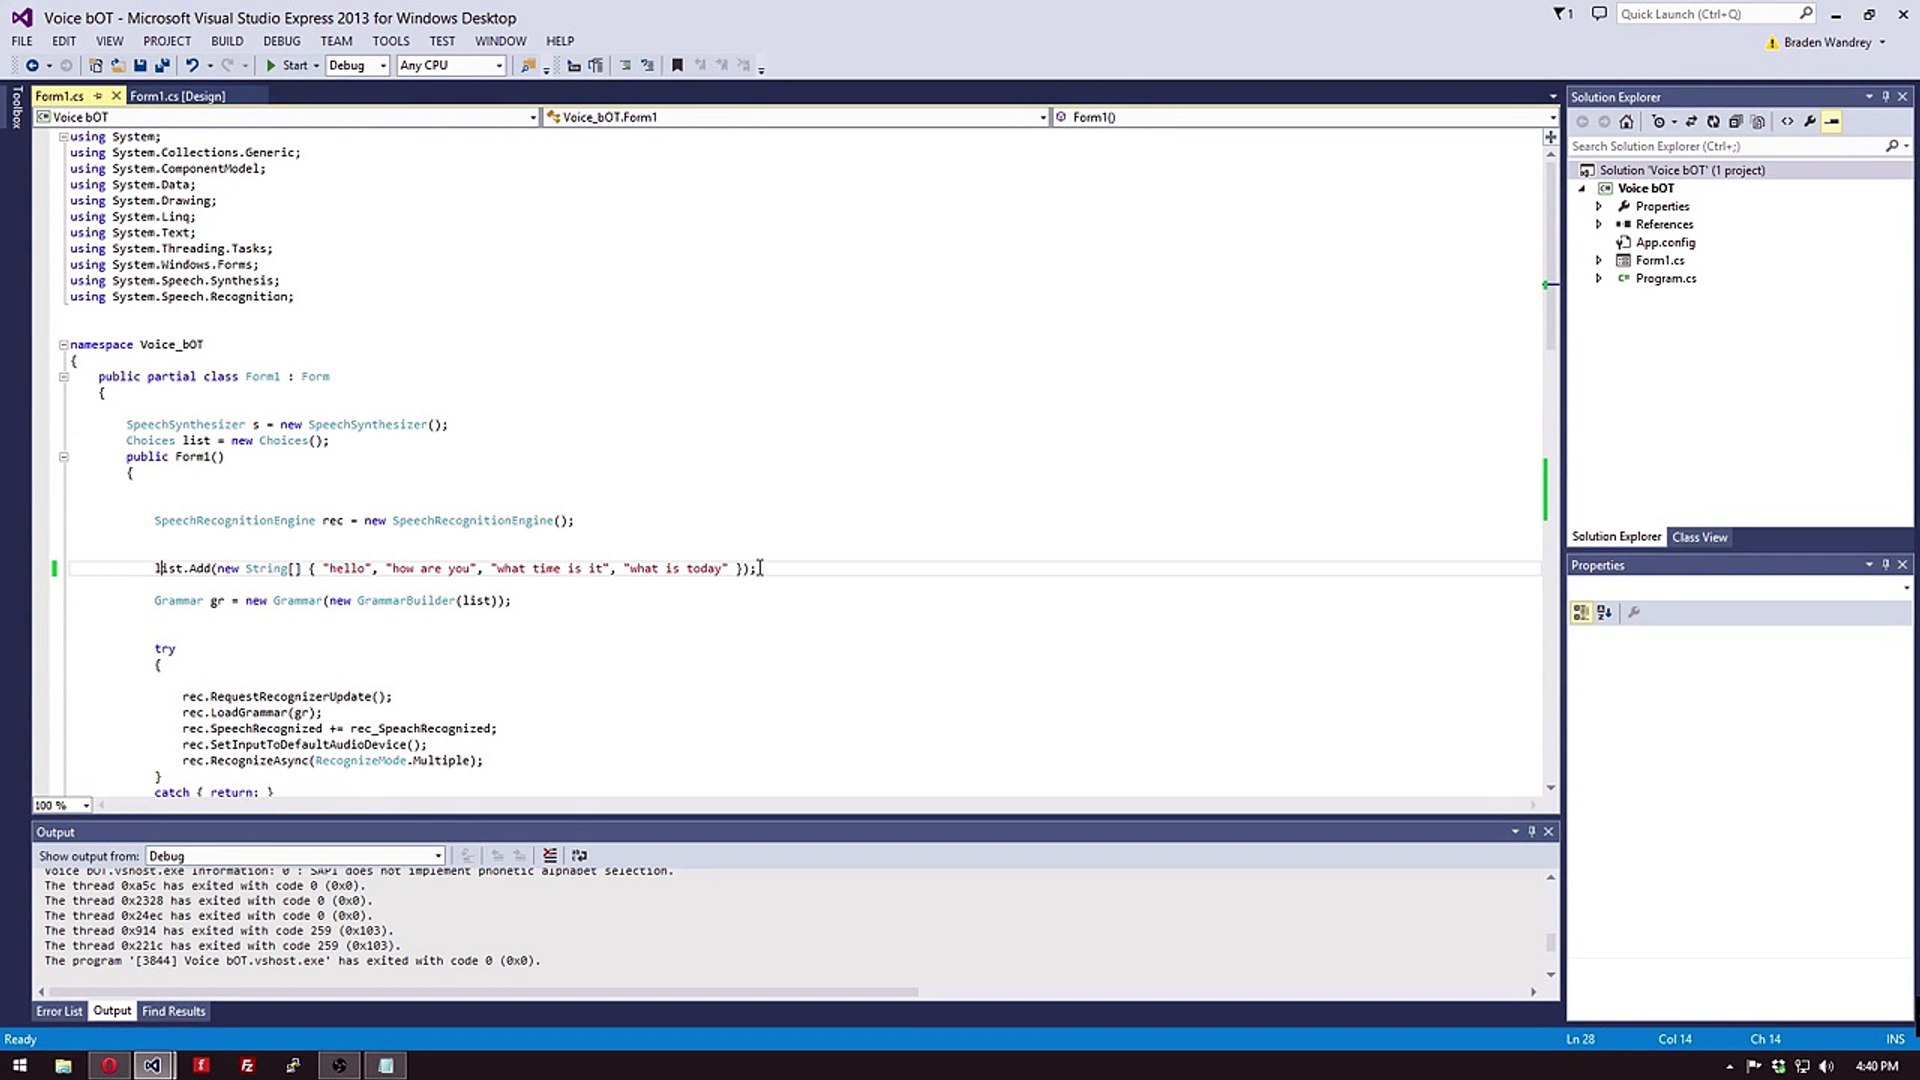
Task: Toggle Show All Files in Solution Explorer
Action: tap(1757, 122)
